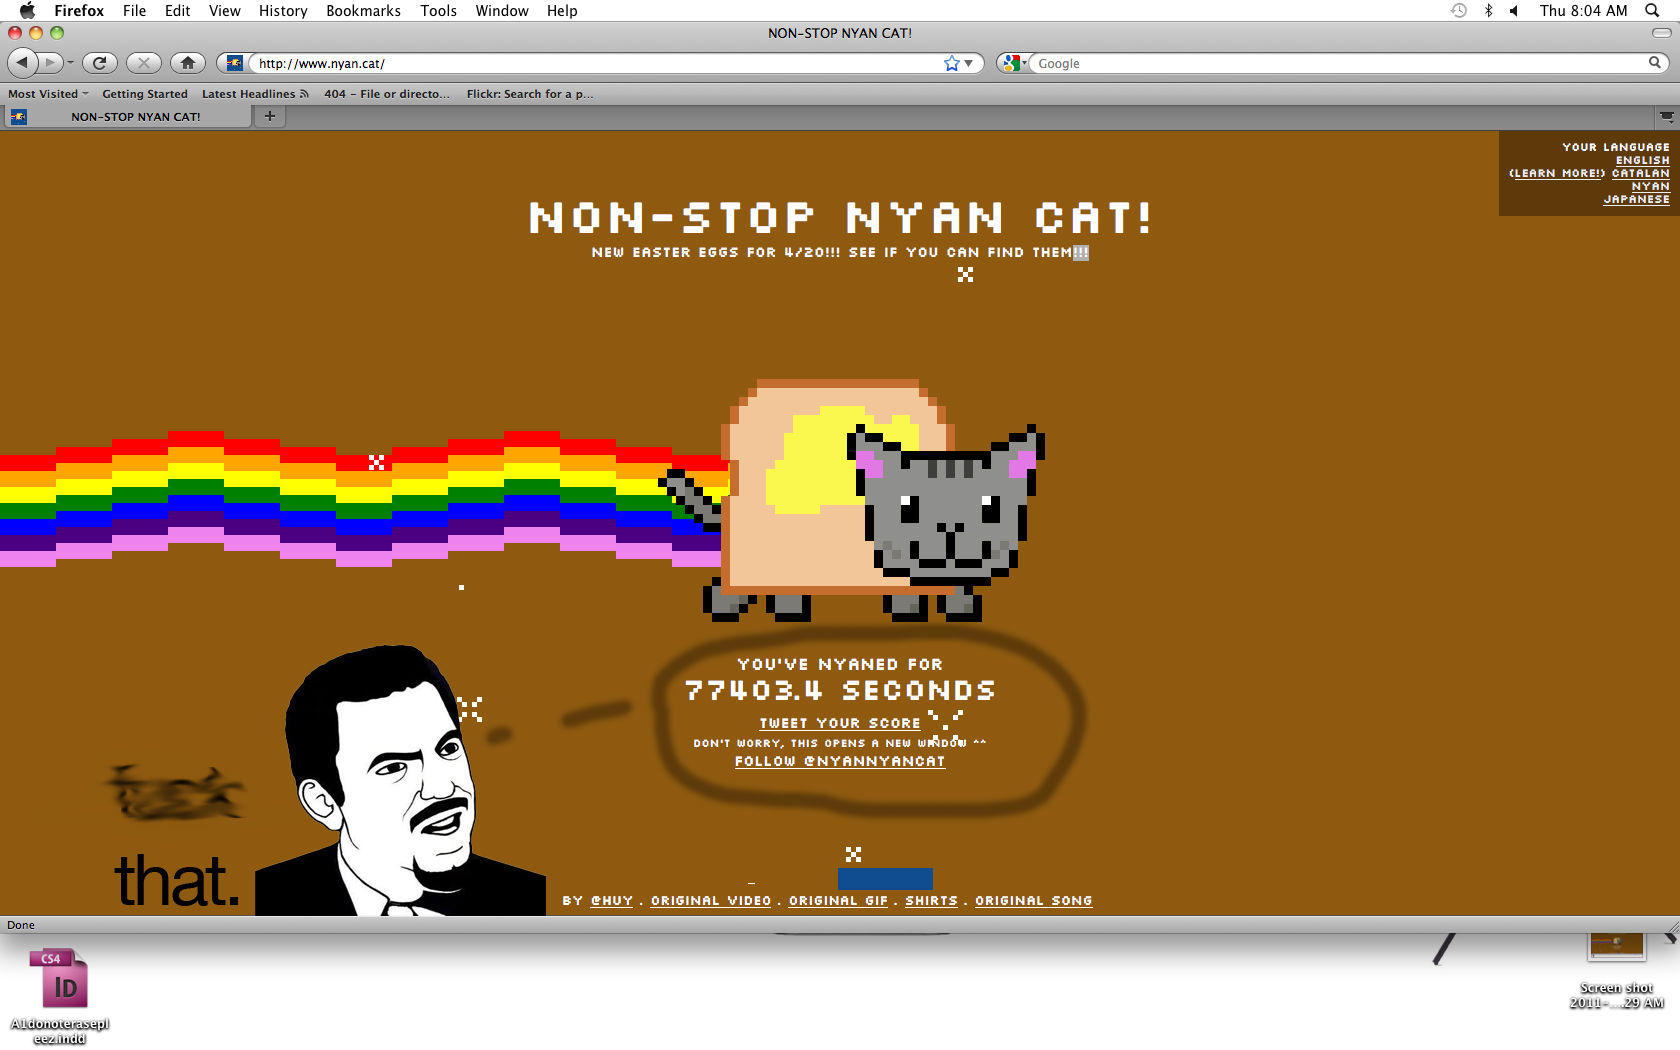Click the browser Forward button

50,63
